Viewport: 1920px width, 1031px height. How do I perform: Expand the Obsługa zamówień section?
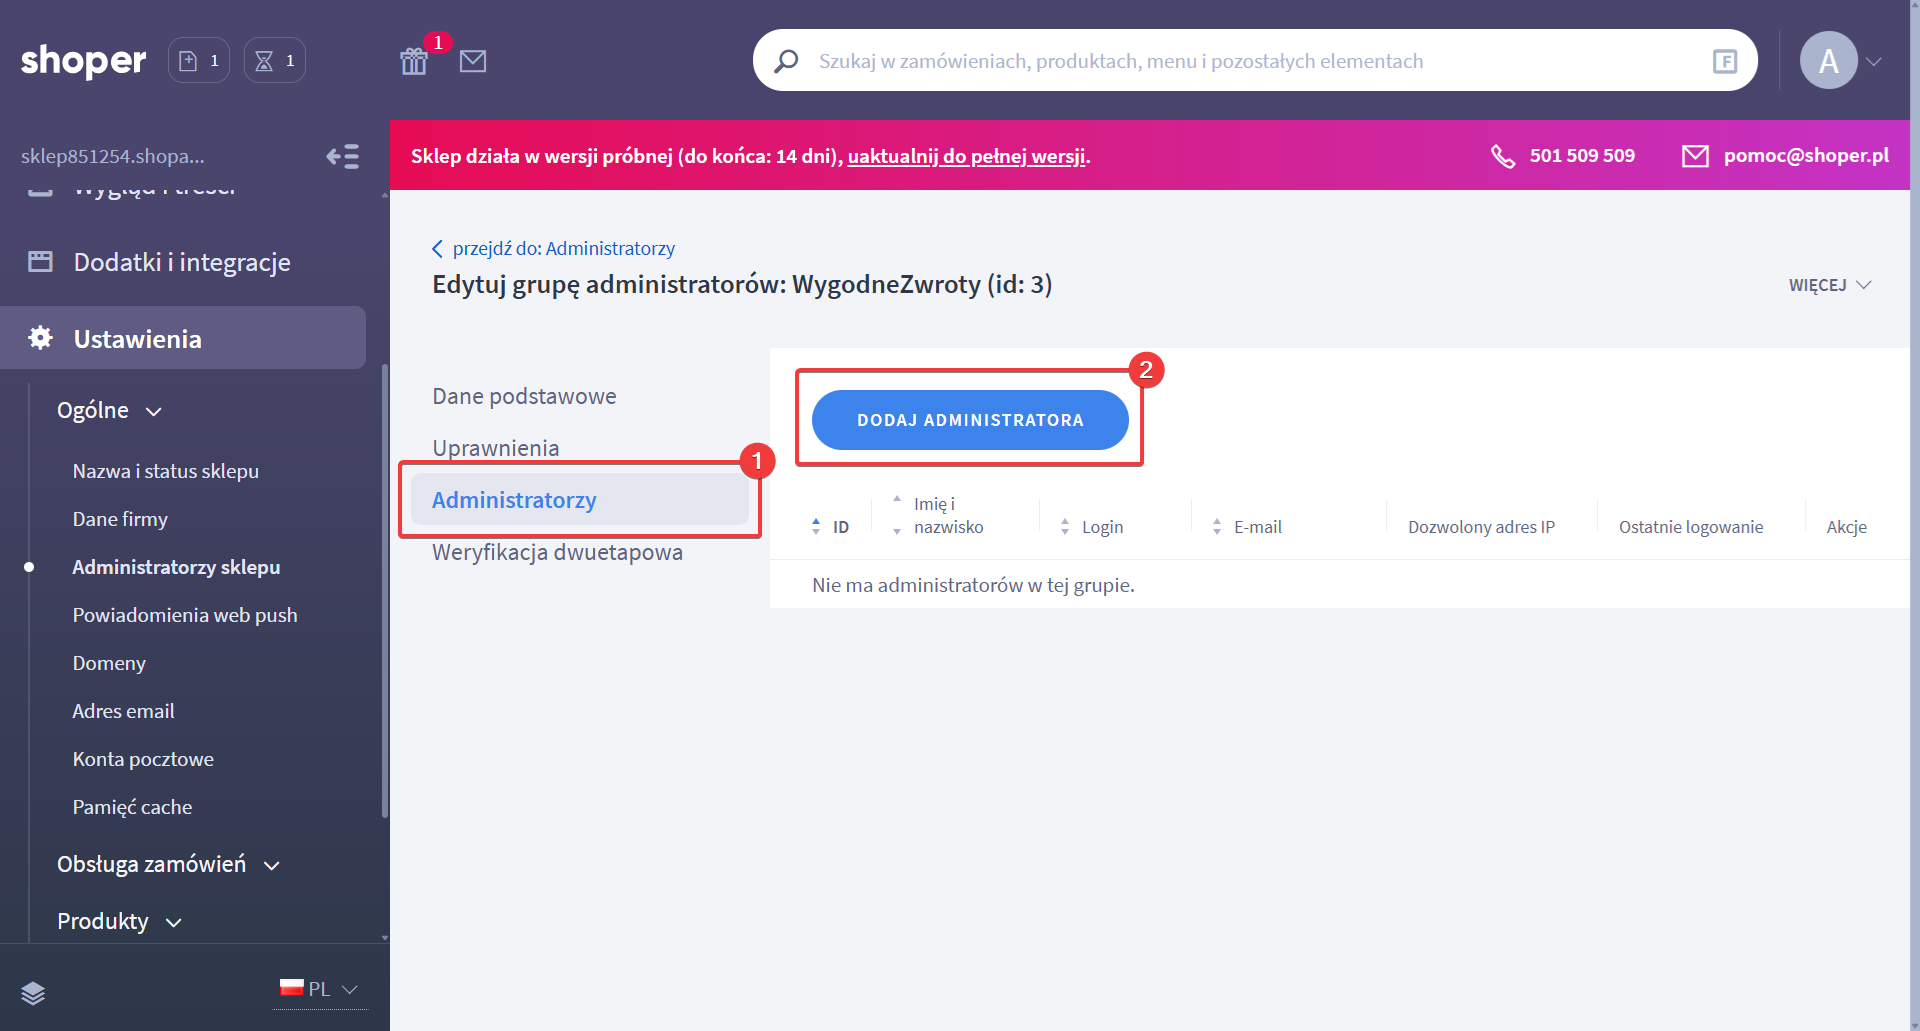click(168, 865)
